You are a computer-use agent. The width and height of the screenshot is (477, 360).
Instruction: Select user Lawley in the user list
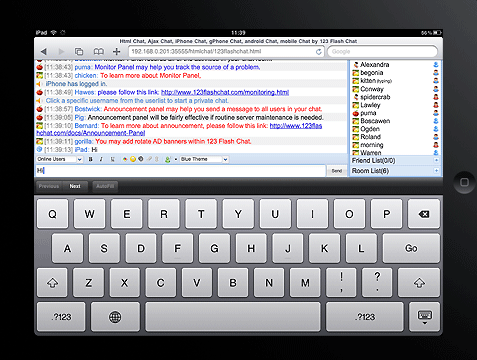[370, 105]
